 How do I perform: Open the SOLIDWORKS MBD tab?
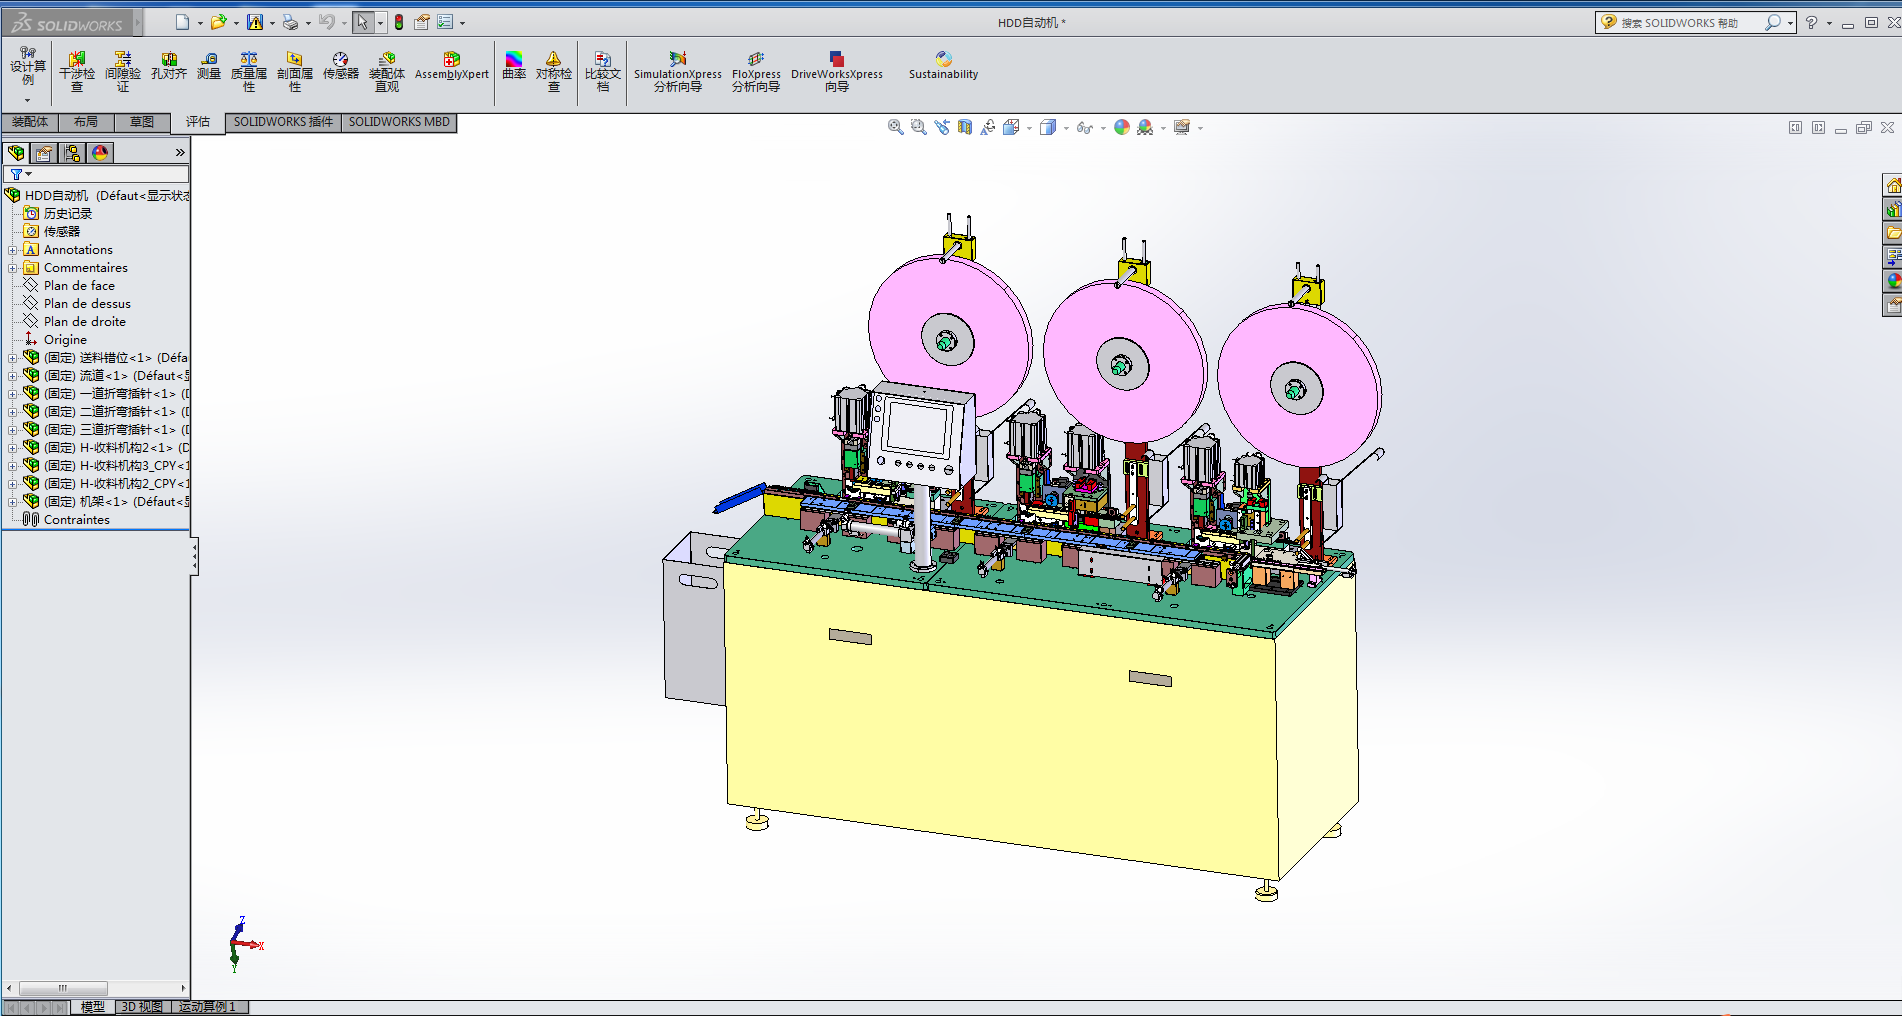399,122
